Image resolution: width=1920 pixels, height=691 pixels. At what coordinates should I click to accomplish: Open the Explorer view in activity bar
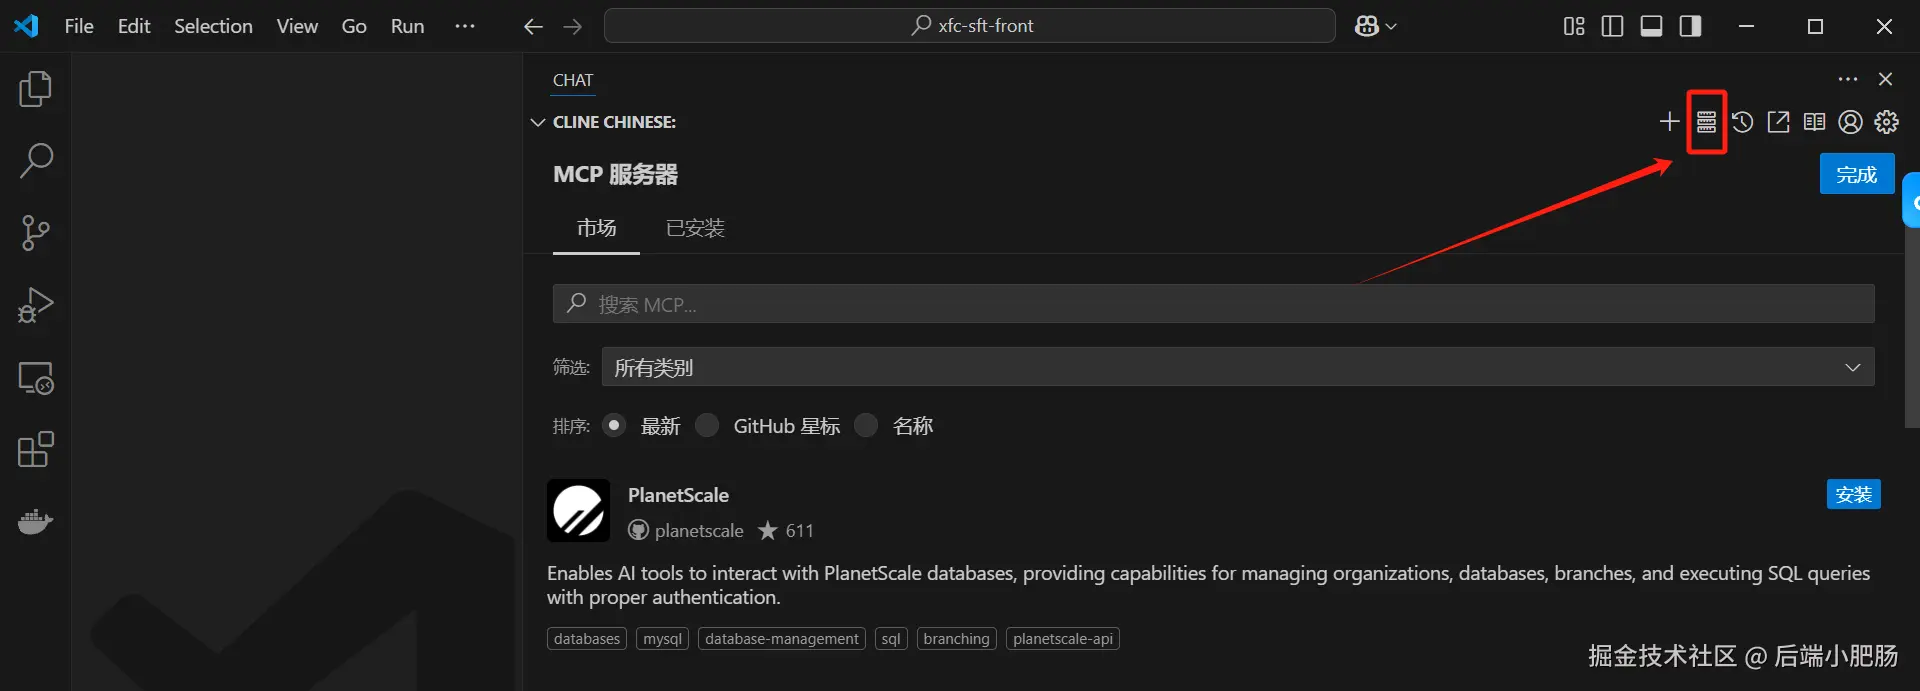(x=36, y=89)
